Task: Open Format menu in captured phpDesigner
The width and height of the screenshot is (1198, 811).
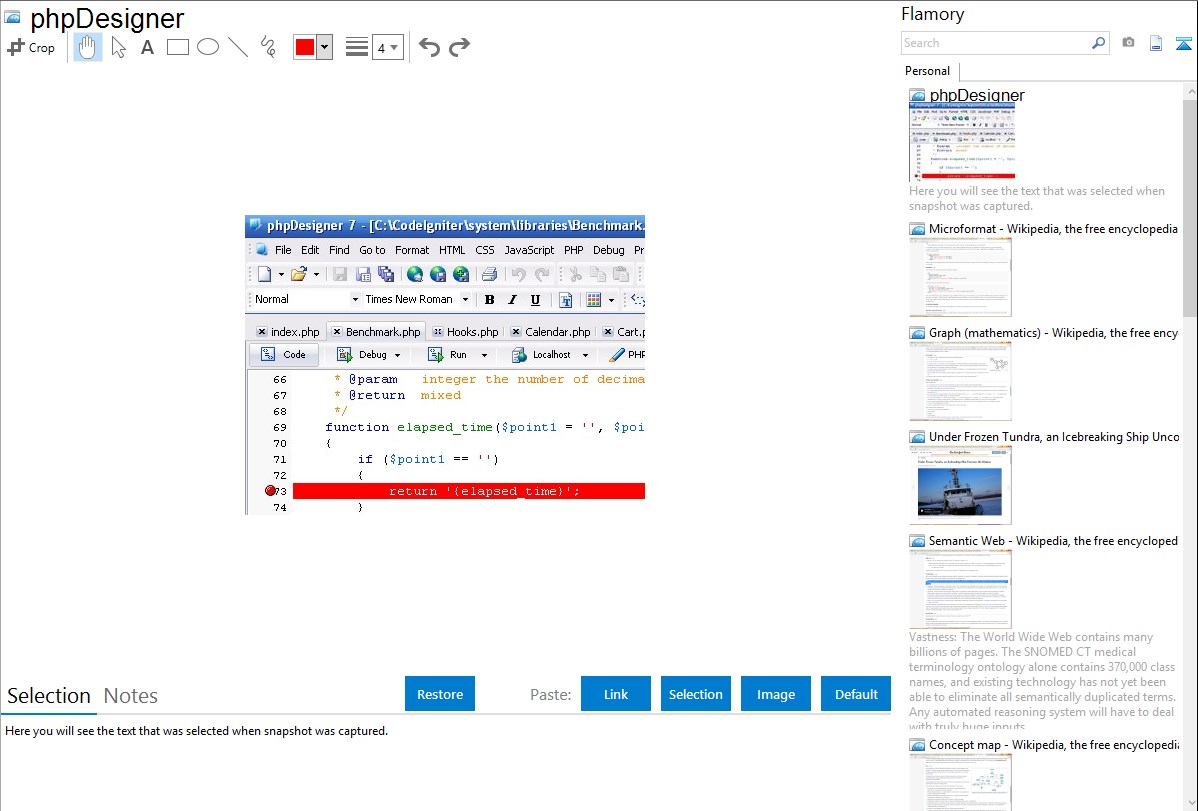Action: tap(412, 250)
